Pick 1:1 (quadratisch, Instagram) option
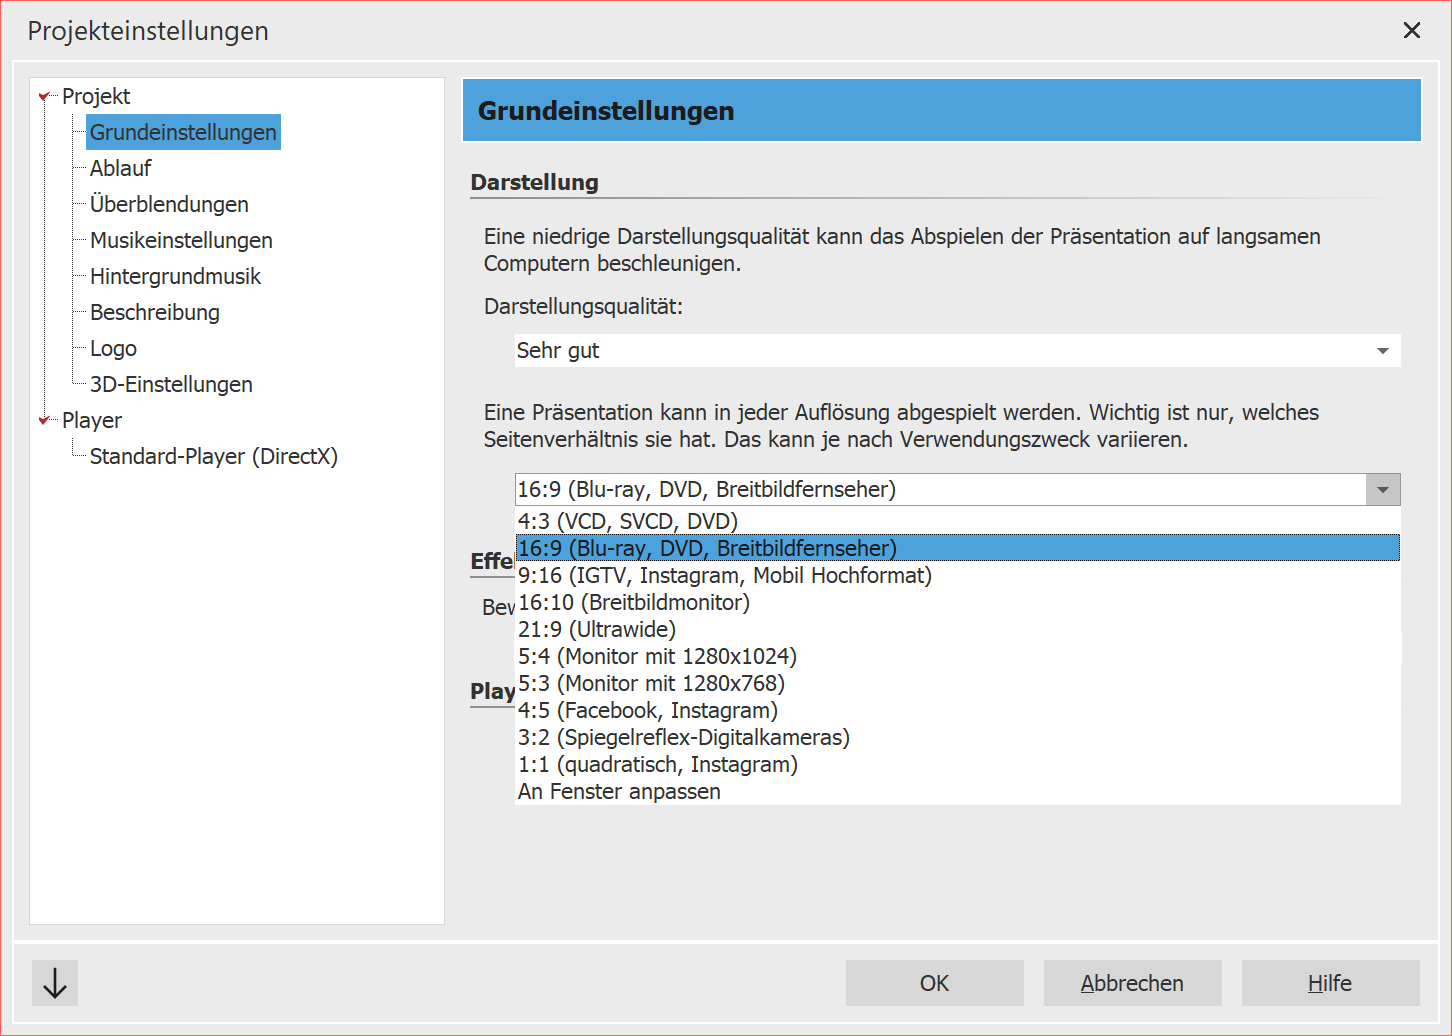The width and height of the screenshot is (1452, 1036). click(957, 764)
